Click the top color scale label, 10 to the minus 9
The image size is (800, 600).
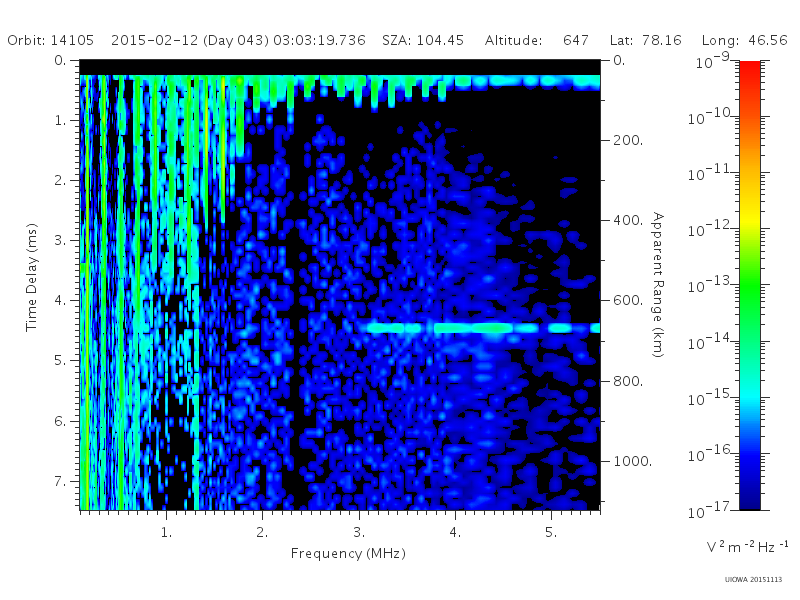pyautogui.click(x=713, y=61)
